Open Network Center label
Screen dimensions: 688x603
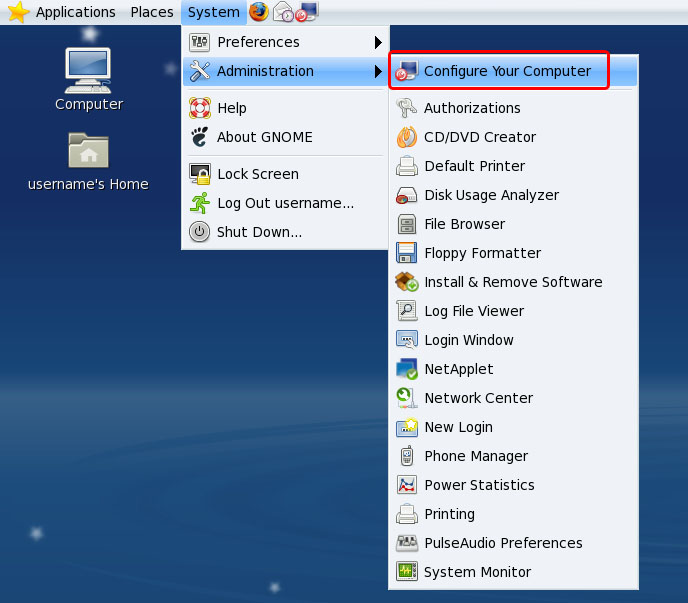coord(479,398)
